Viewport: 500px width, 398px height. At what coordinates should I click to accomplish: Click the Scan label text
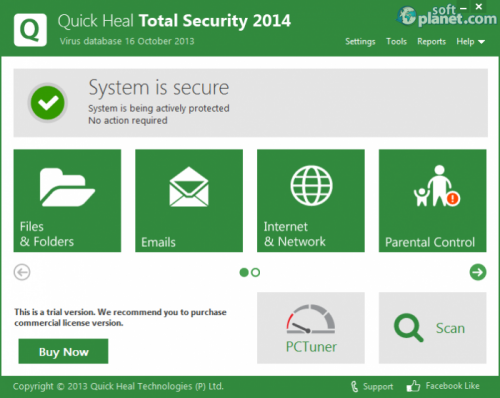(450, 328)
